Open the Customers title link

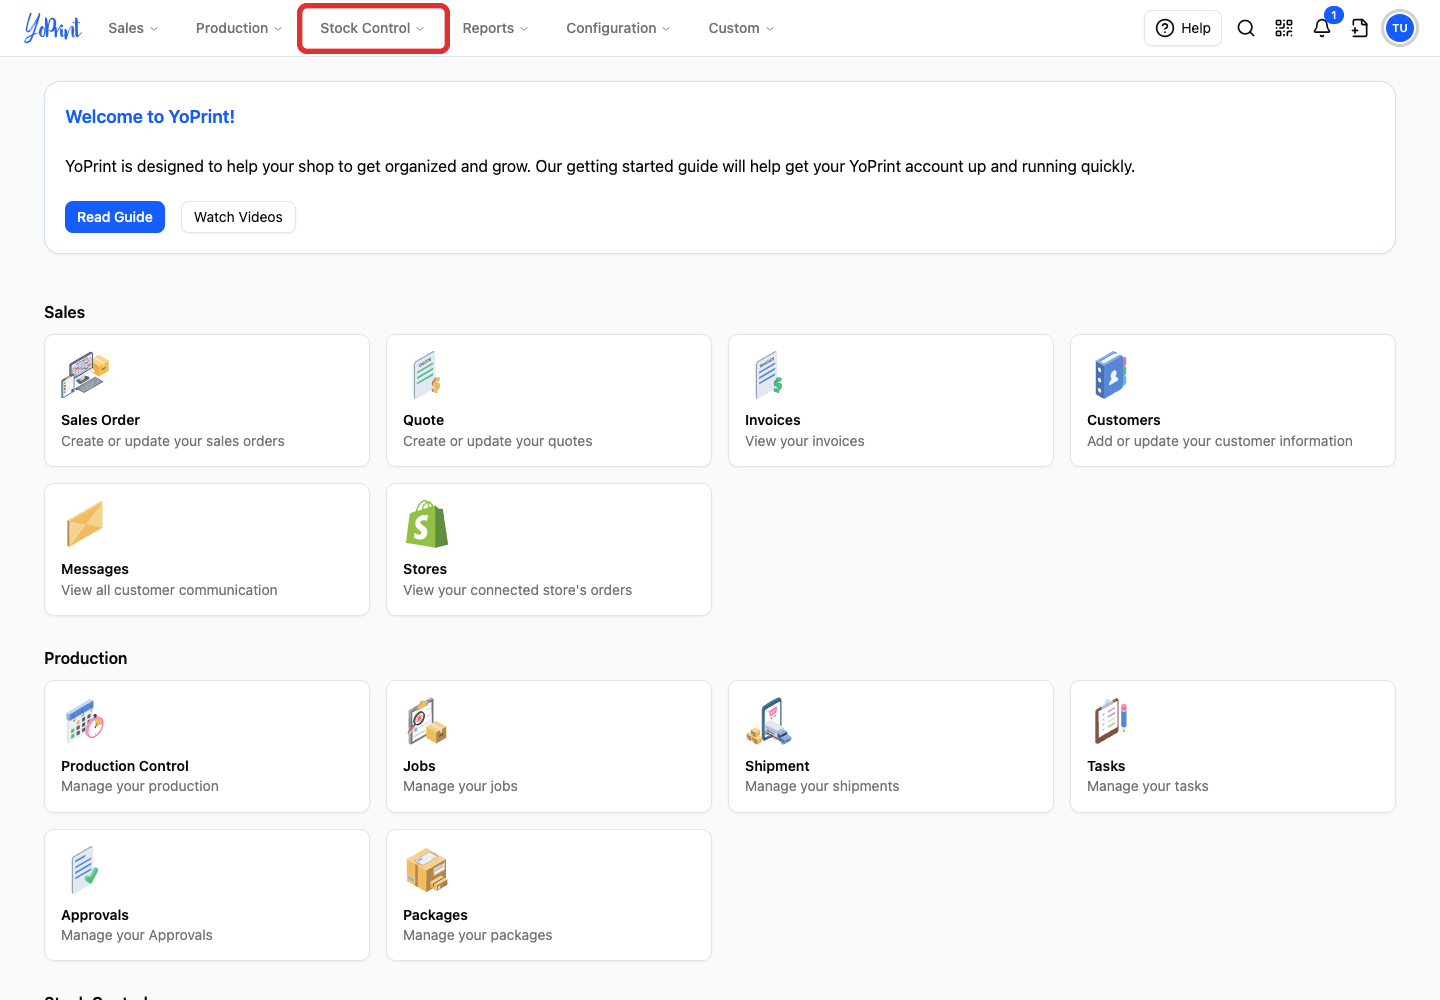pos(1124,420)
